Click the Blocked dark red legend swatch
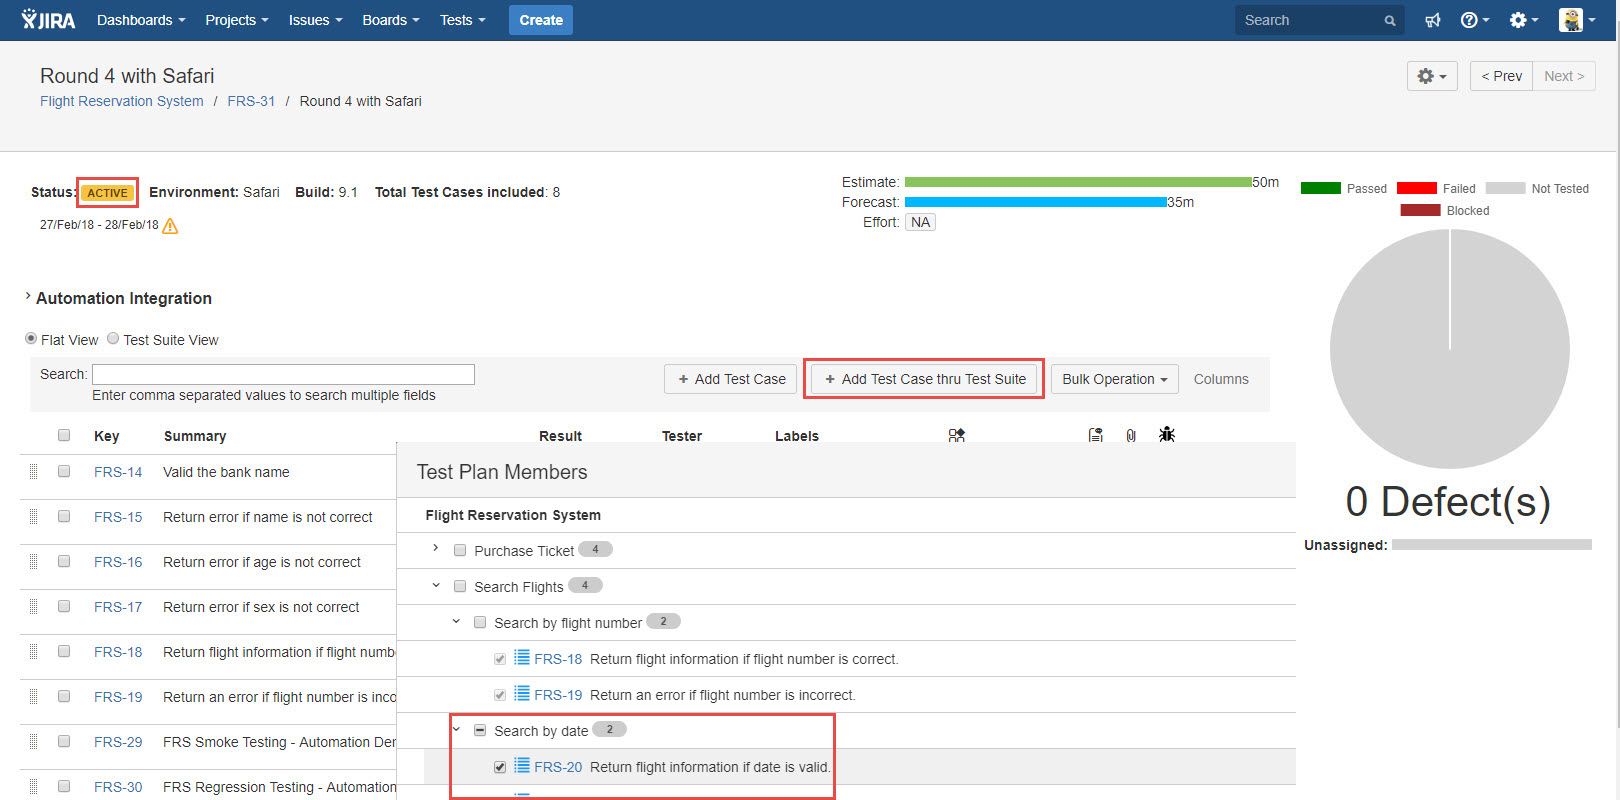The height and width of the screenshot is (800, 1620). pyautogui.click(x=1420, y=210)
